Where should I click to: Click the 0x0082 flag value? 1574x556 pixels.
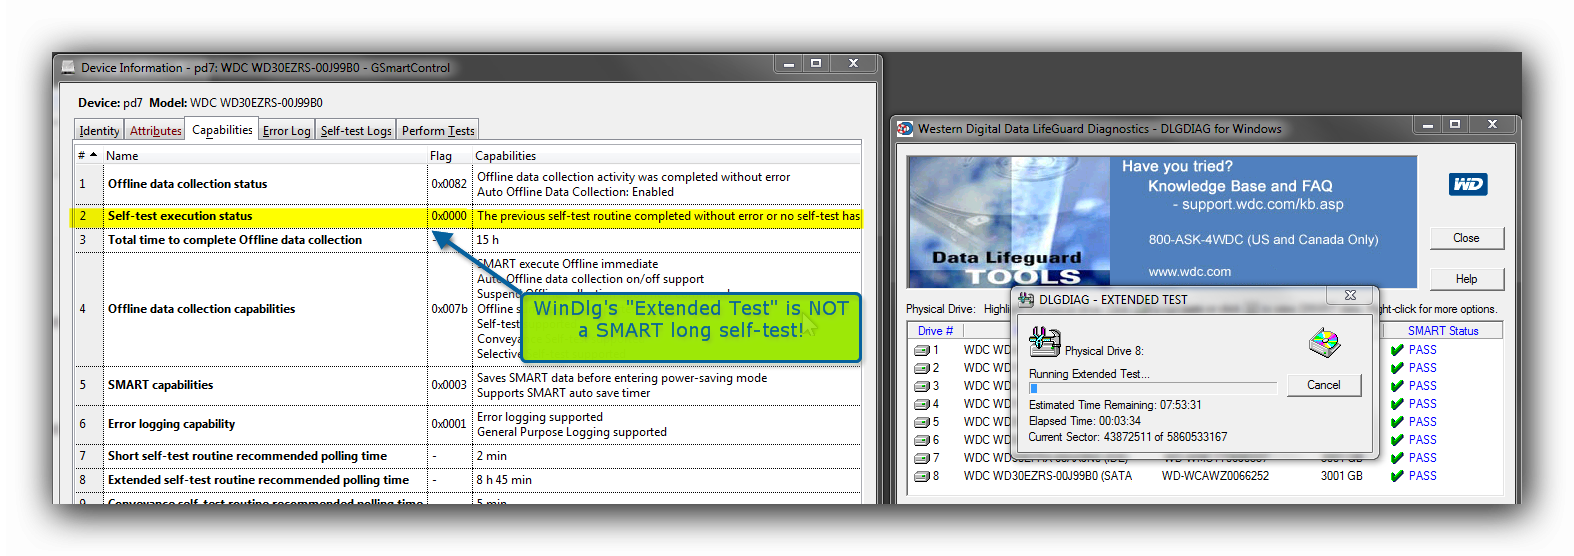(x=449, y=184)
